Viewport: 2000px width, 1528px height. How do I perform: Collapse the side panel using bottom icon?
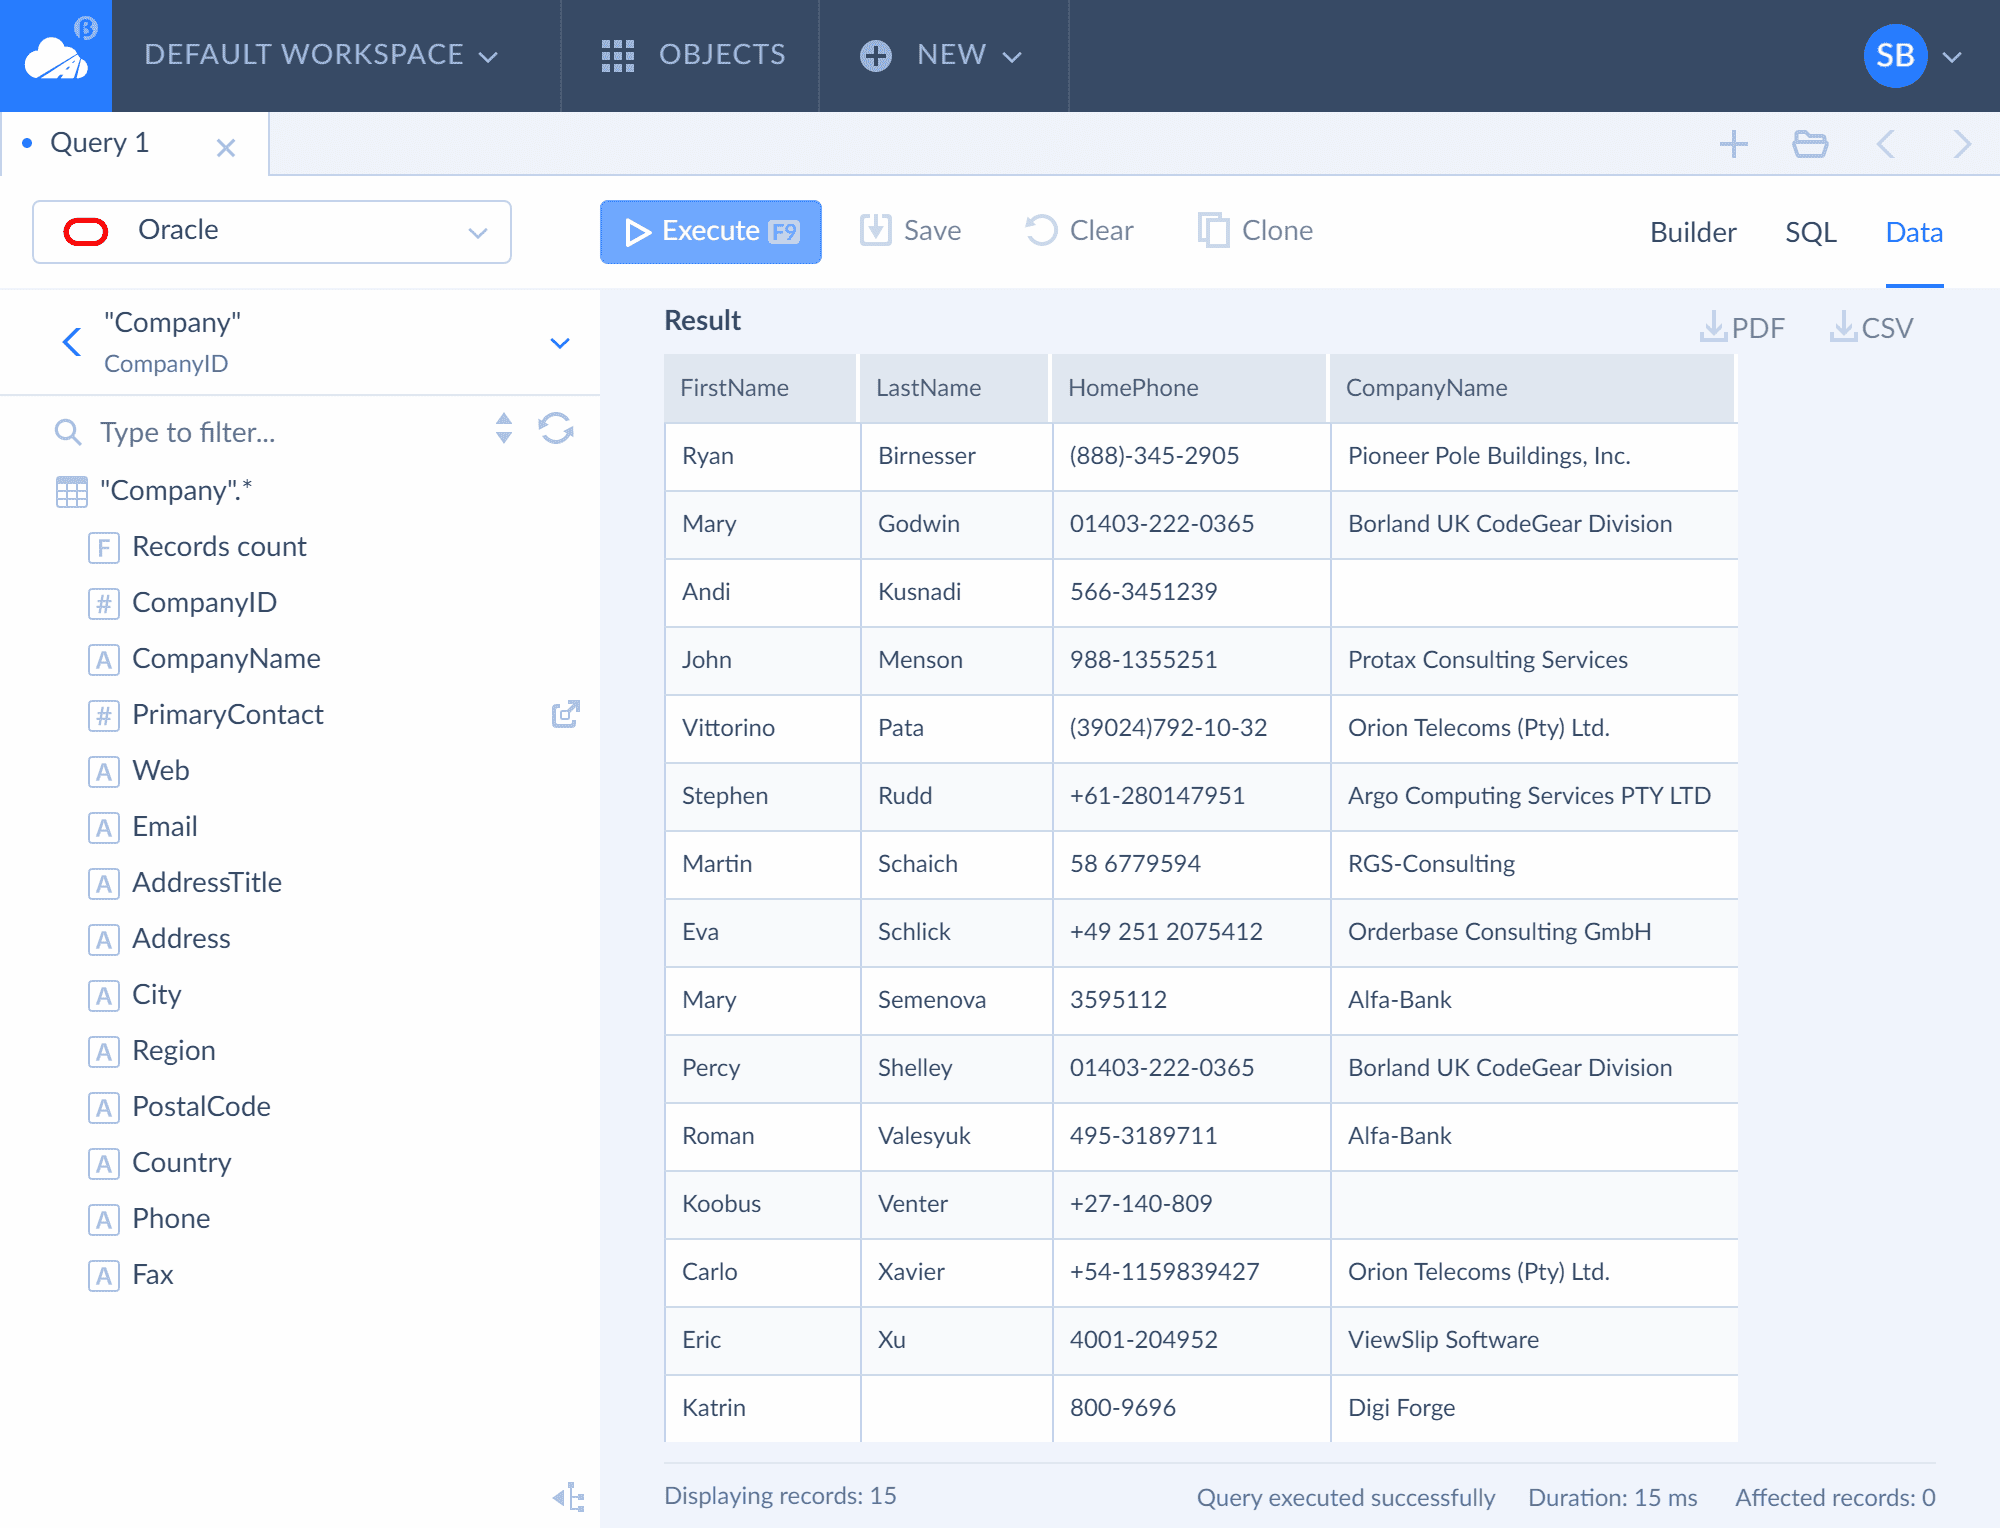click(x=569, y=1496)
